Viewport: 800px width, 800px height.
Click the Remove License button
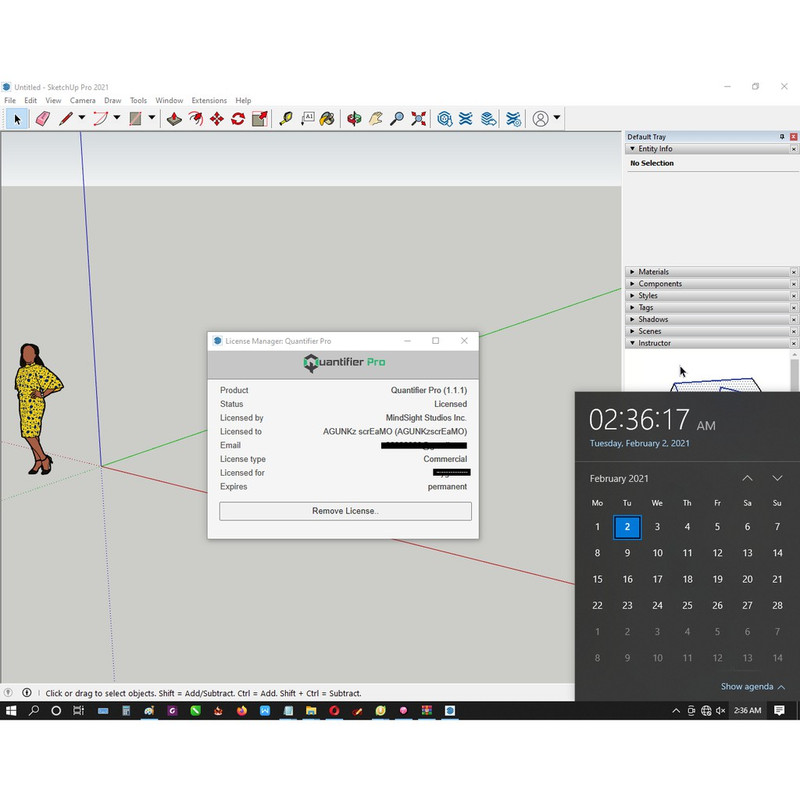point(345,511)
